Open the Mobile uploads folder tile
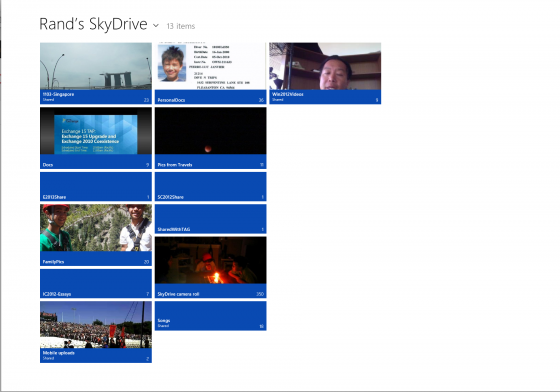Viewport: 560px width, 392px height. pos(96,332)
